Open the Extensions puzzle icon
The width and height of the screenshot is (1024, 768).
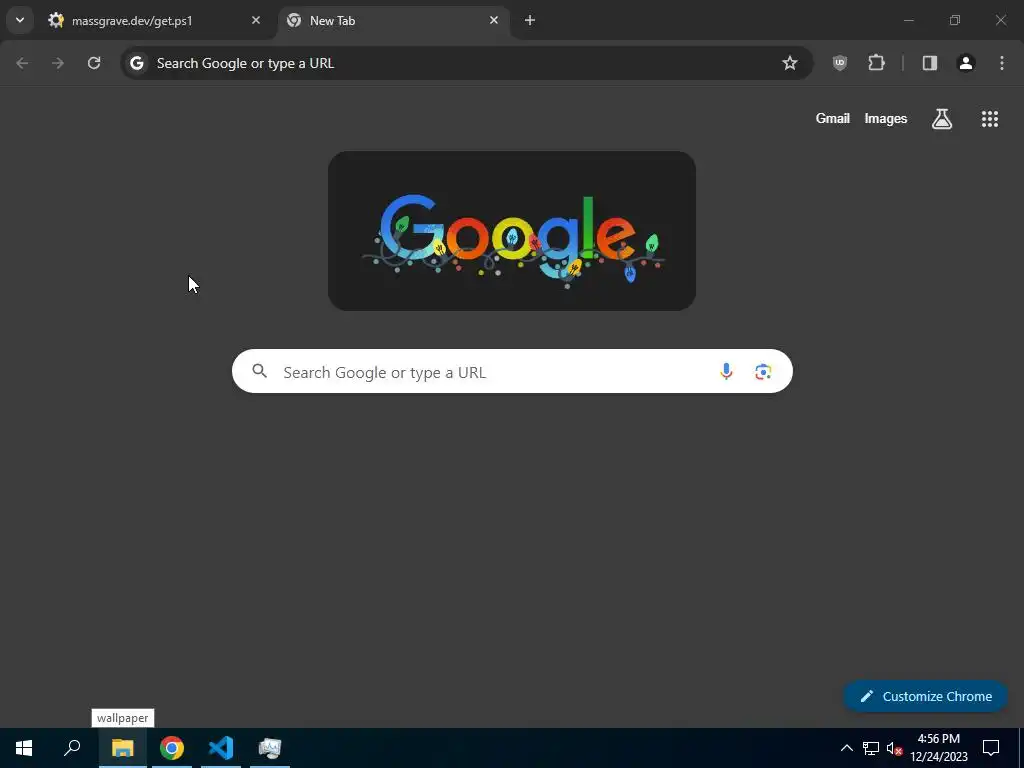click(x=876, y=63)
